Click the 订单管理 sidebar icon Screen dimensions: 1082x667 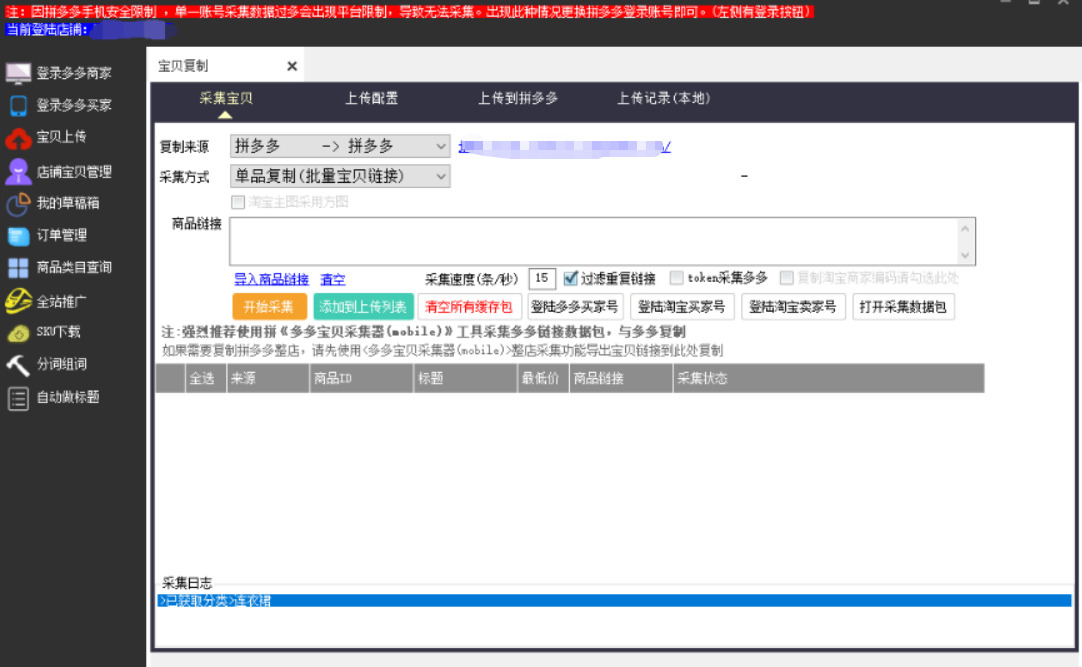(x=18, y=236)
